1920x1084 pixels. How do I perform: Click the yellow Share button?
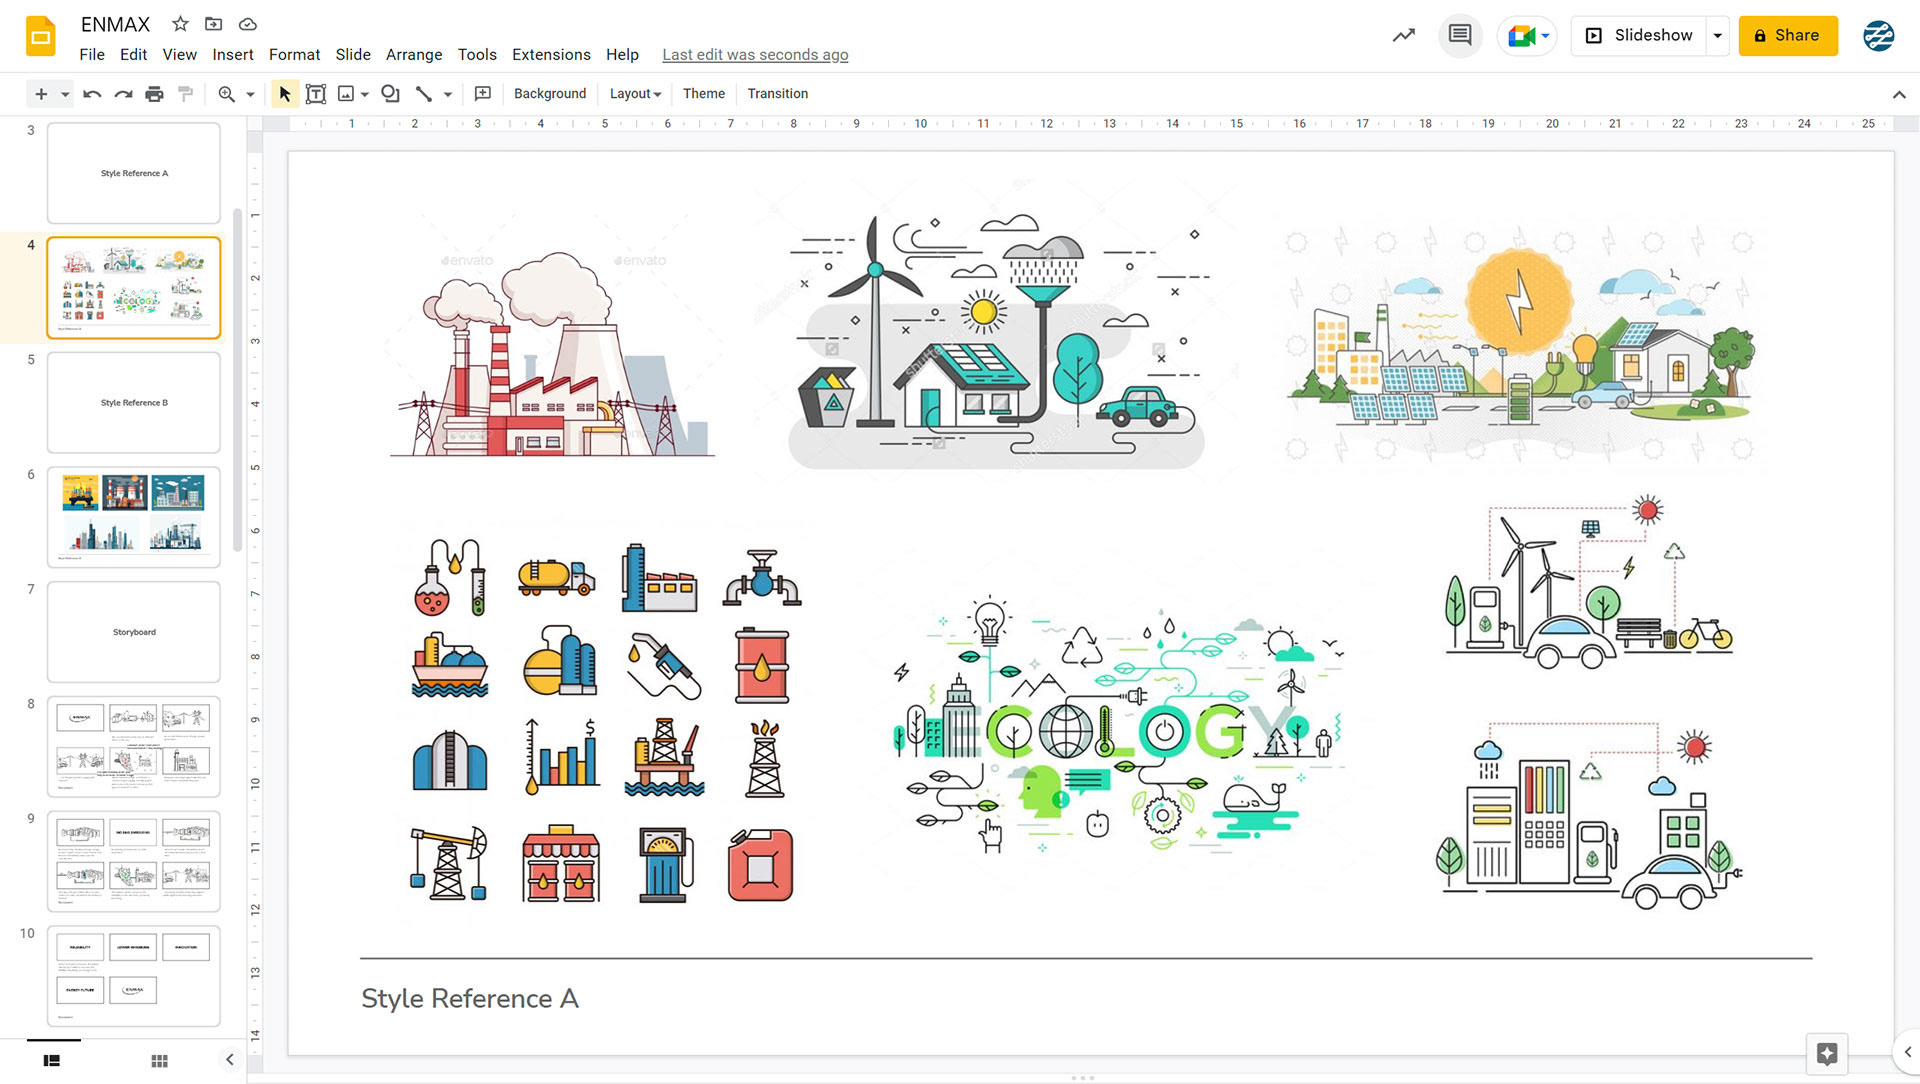click(1787, 36)
